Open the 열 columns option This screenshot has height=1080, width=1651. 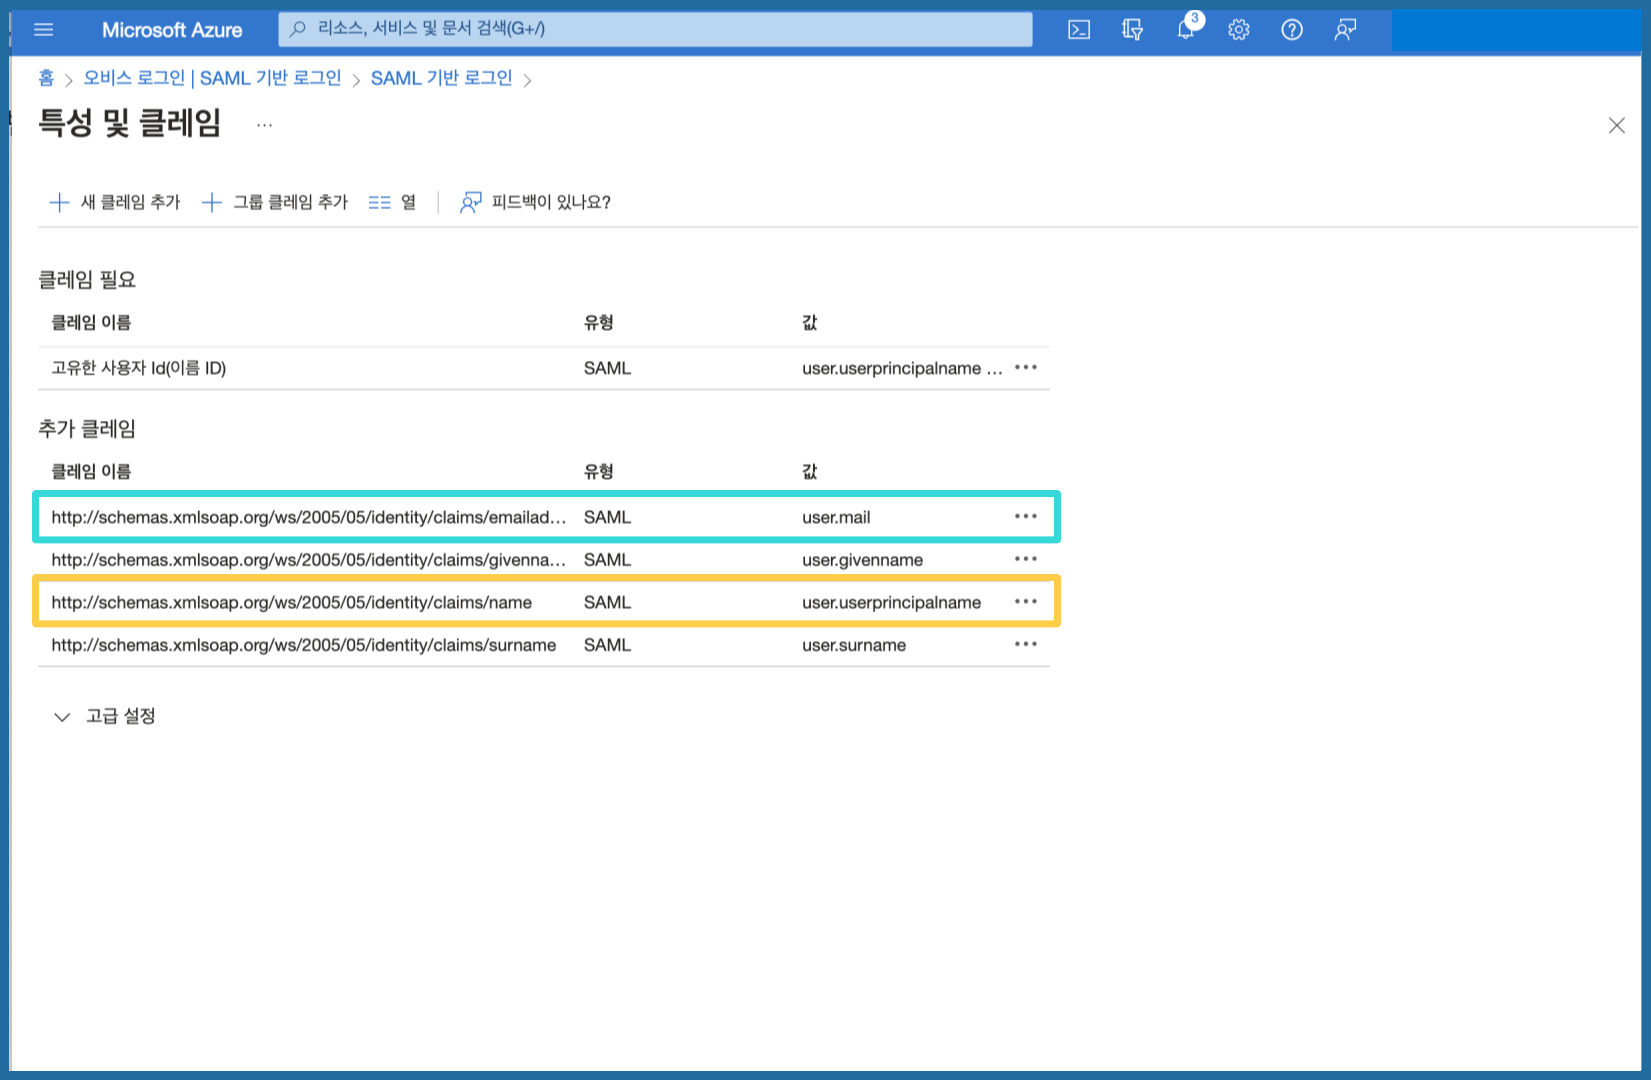(x=392, y=202)
